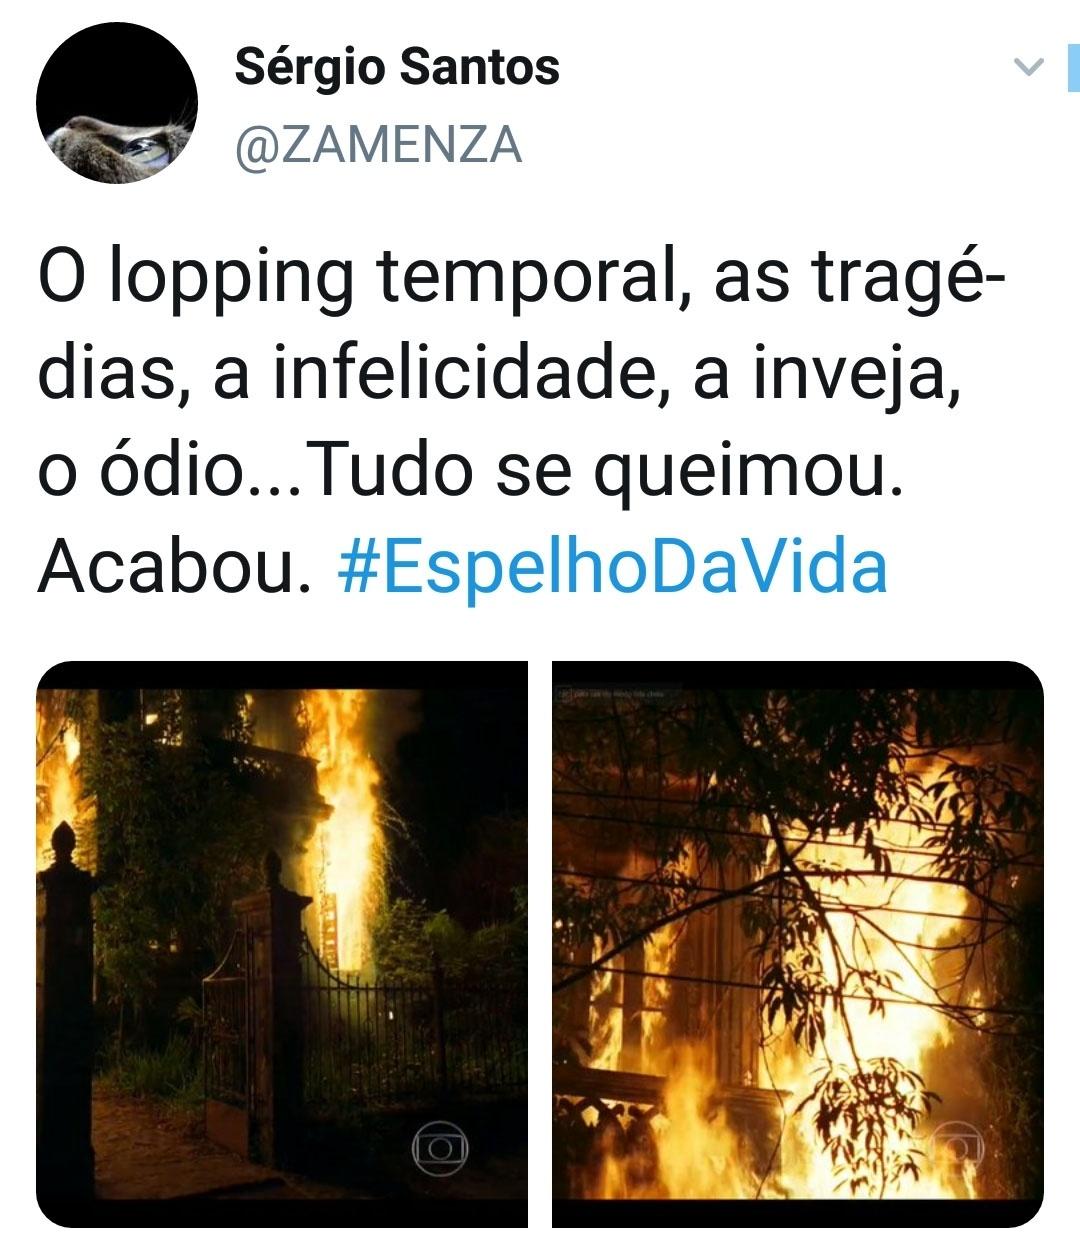1080x1254 pixels.
Task: Open Sérgio Santos profile avatar
Action: coord(116,103)
